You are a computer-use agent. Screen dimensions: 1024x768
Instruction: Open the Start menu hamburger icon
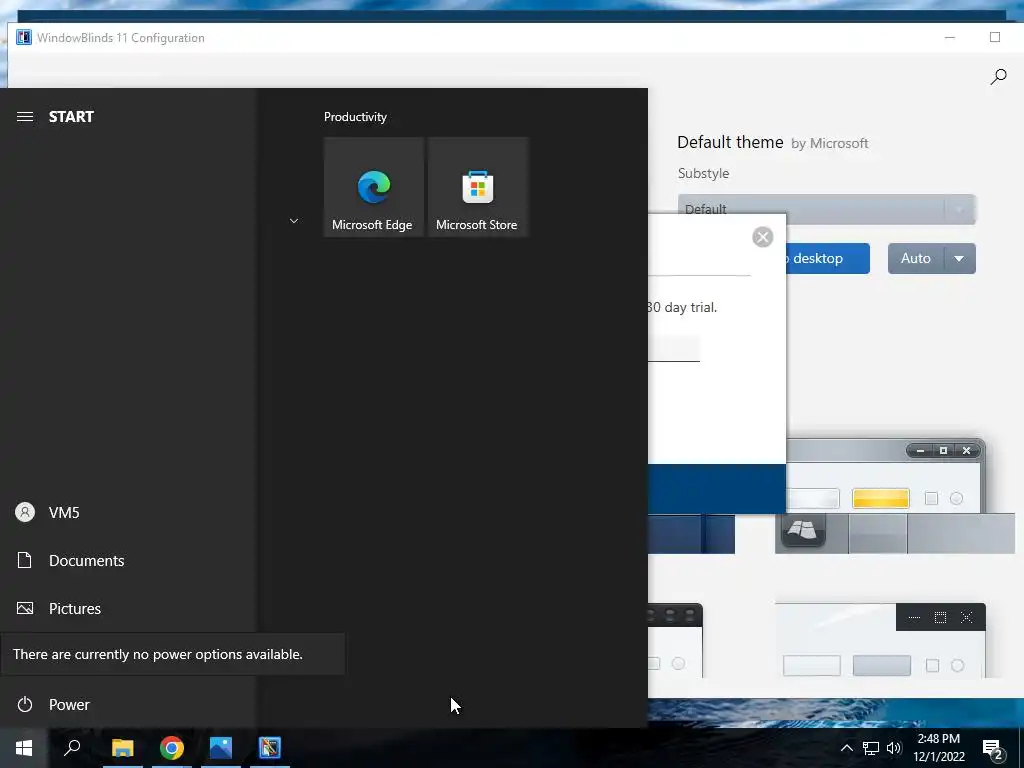pos(25,116)
